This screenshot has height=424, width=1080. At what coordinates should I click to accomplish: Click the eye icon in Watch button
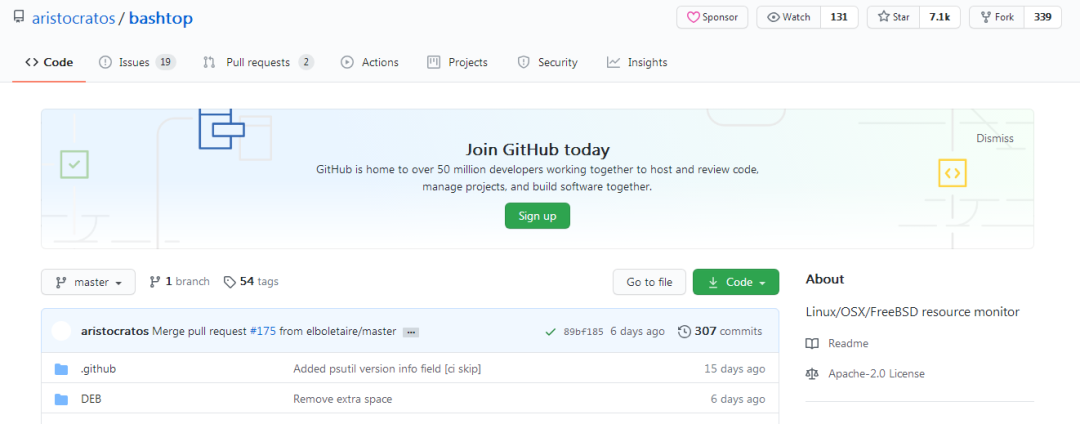(x=773, y=17)
